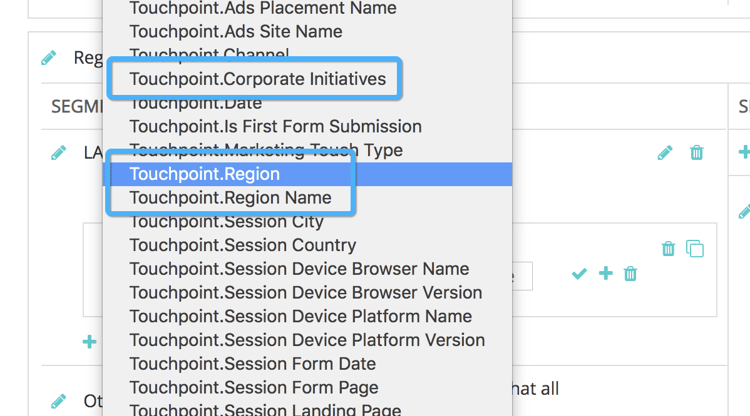
Task: Choose Touchpoint.Session Form Date option
Action: coord(253,364)
